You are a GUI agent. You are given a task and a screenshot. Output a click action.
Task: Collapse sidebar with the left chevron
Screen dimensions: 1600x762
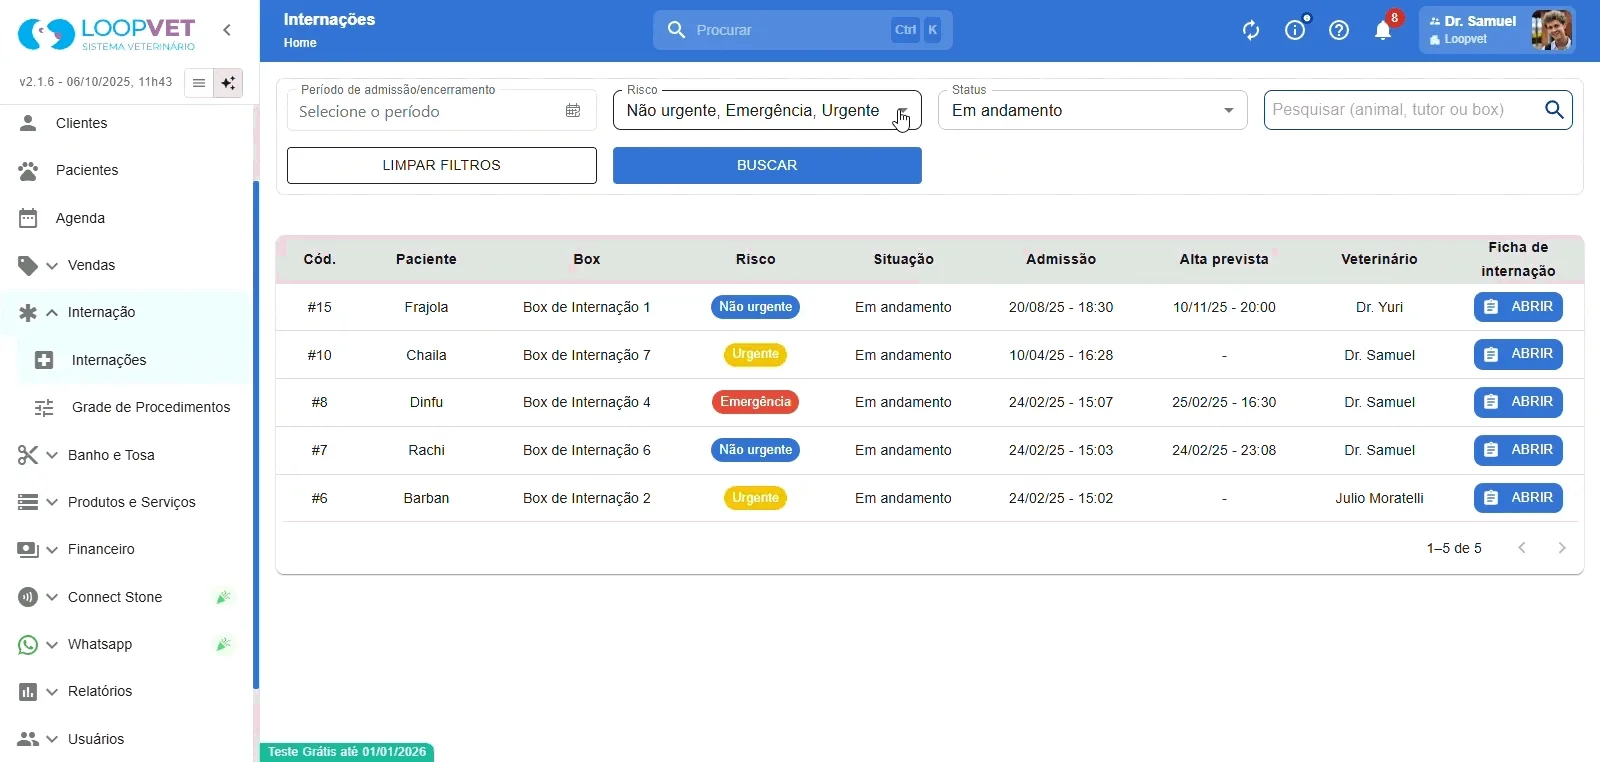227,30
